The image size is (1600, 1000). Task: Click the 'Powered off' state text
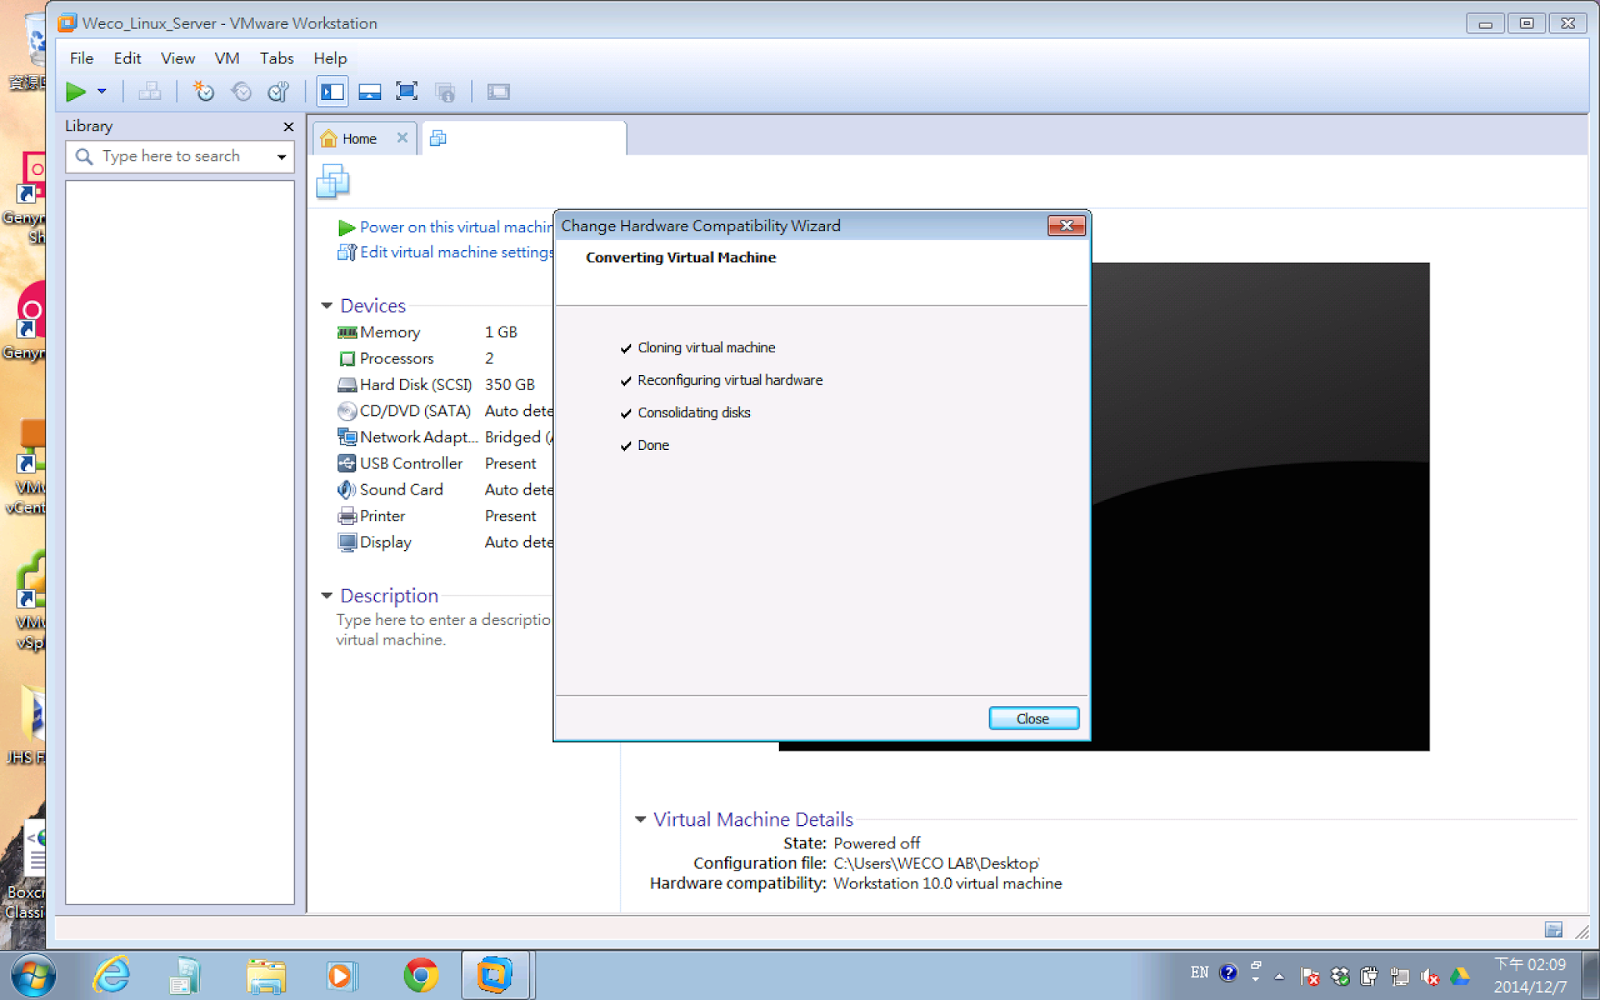tap(877, 843)
